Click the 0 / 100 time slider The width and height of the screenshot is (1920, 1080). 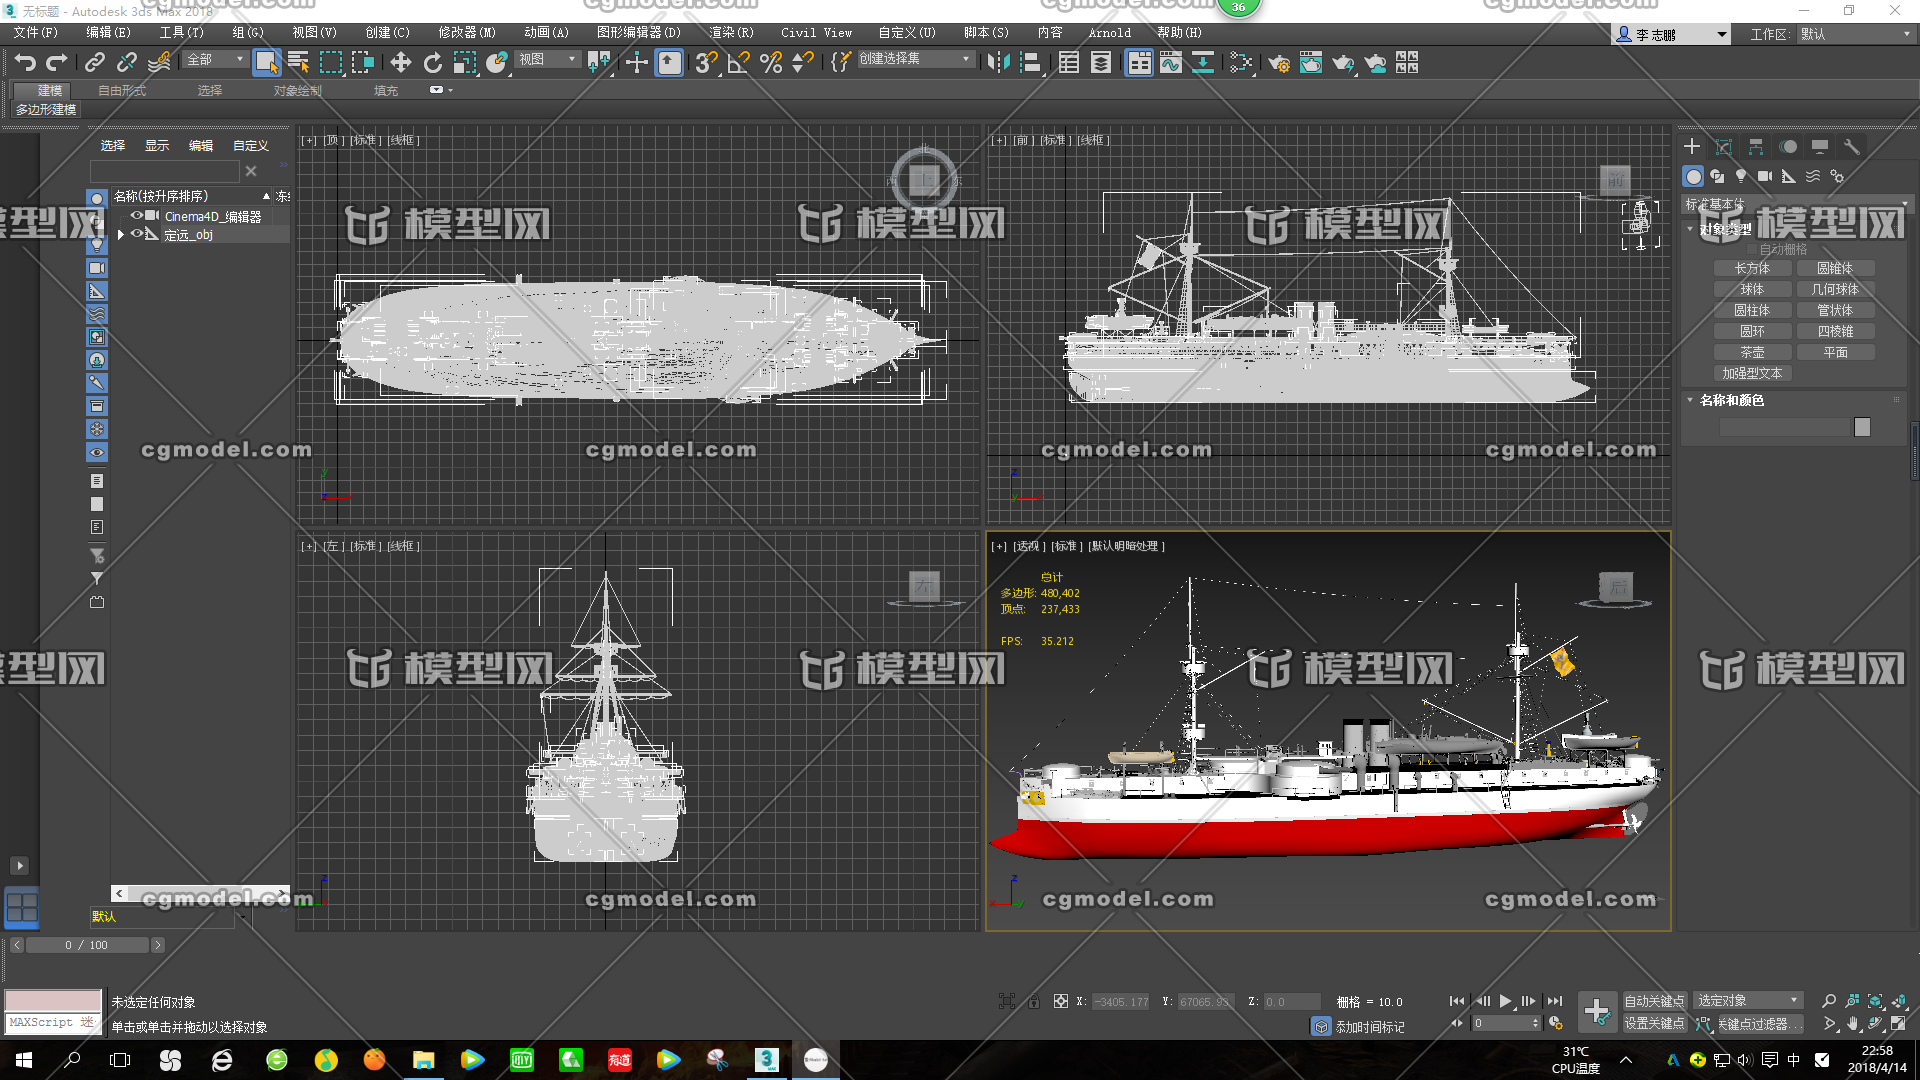pyautogui.click(x=86, y=945)
